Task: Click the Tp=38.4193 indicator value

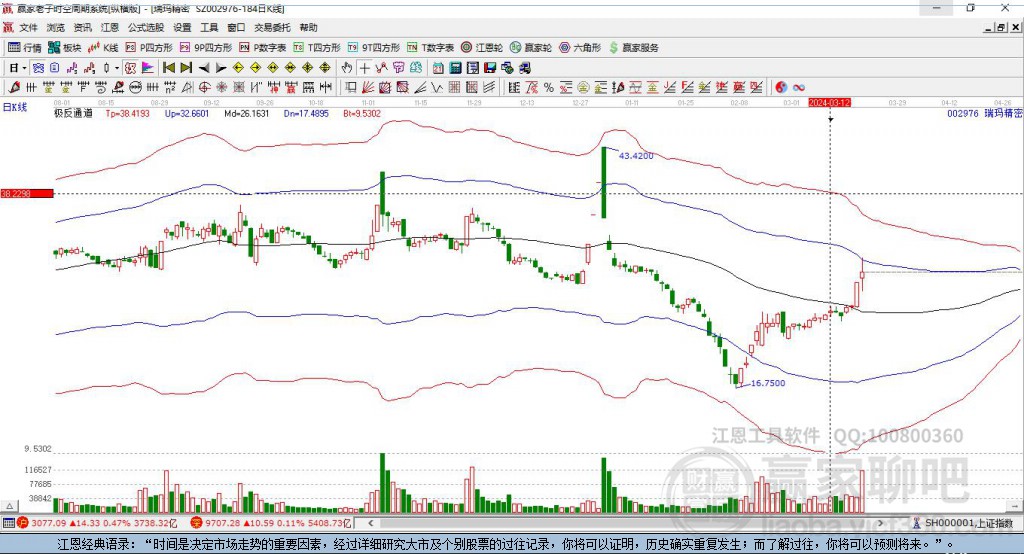Action: (128, 113)
